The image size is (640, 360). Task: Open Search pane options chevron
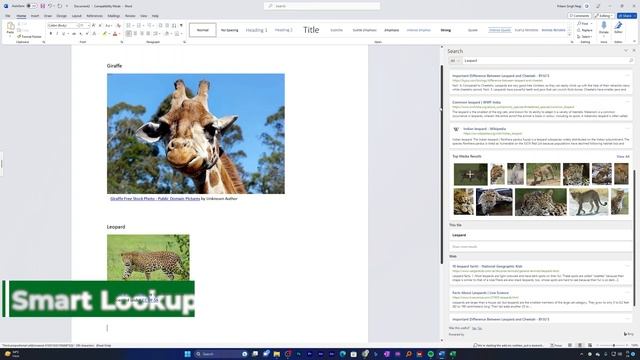coord(626,51)
